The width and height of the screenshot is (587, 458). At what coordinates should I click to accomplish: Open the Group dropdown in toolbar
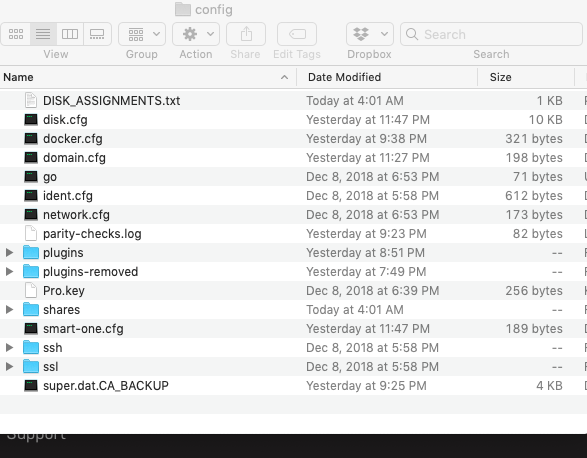(142, 34)
